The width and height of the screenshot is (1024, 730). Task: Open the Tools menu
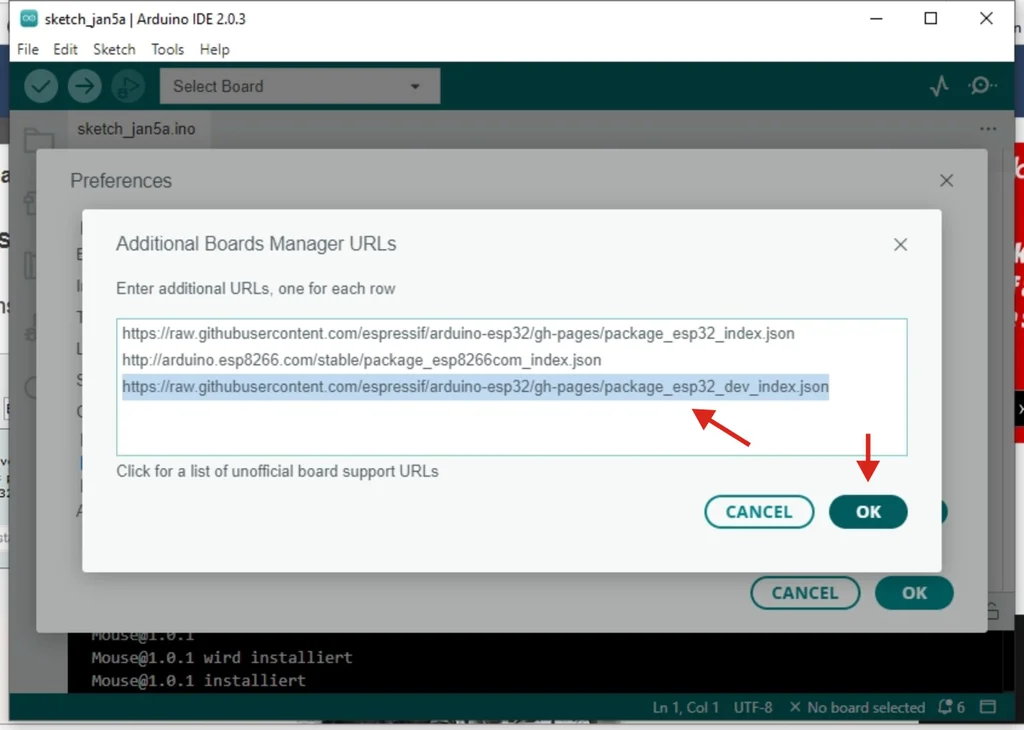click(x=167, y=49)
